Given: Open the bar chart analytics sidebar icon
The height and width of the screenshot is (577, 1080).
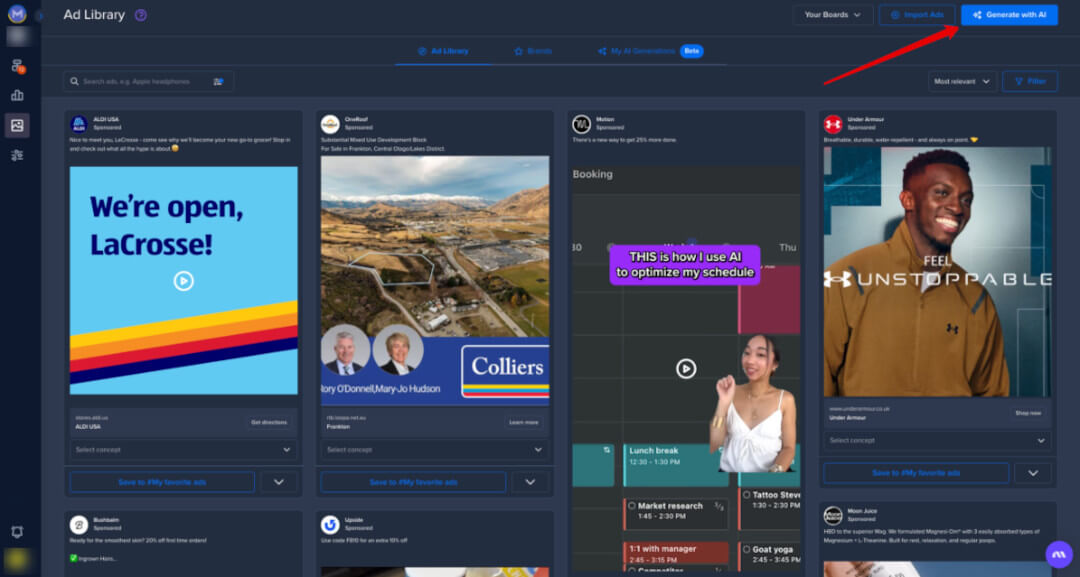Looking at the screenshot, I should (17, 96).
